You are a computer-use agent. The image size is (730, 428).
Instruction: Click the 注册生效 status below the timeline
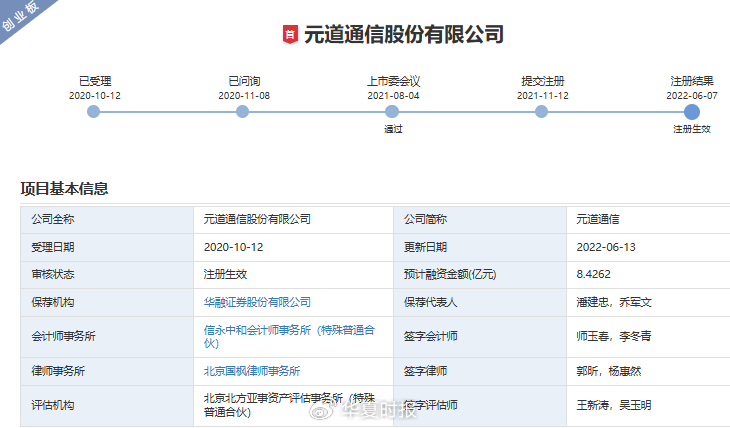coord(692,129)
